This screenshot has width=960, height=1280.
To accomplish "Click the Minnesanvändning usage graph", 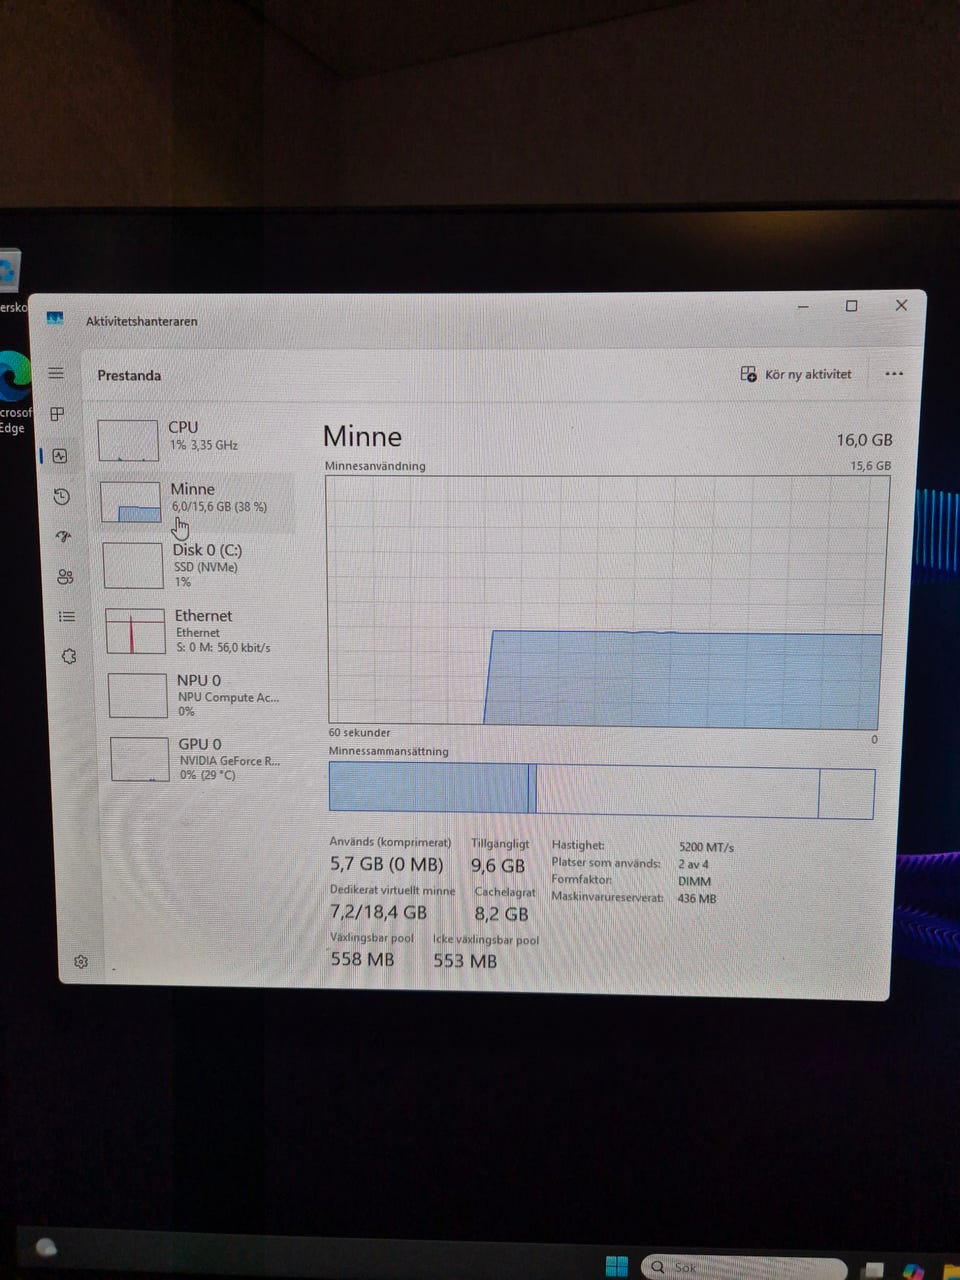I will 606,601.
